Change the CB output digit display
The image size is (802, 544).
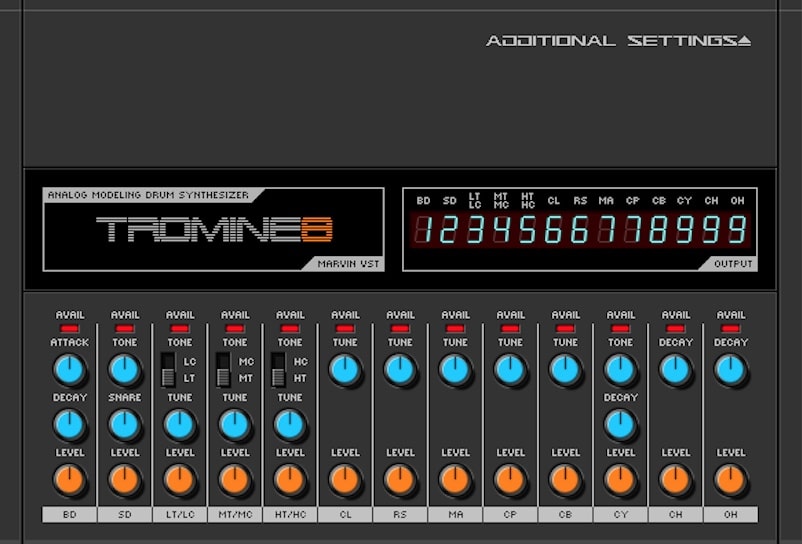[658, 229]
